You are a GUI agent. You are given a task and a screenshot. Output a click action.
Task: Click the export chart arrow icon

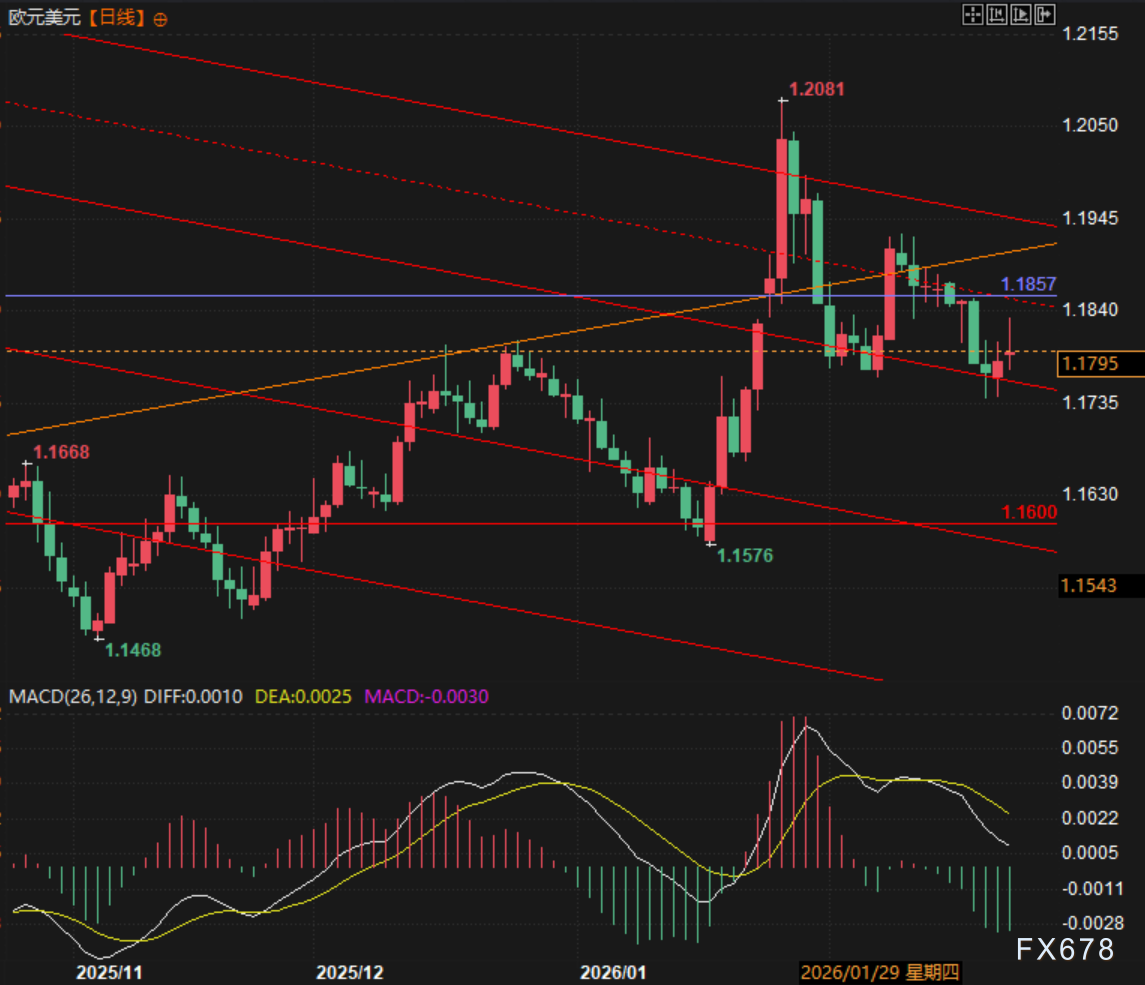[x=1045, y=15]
